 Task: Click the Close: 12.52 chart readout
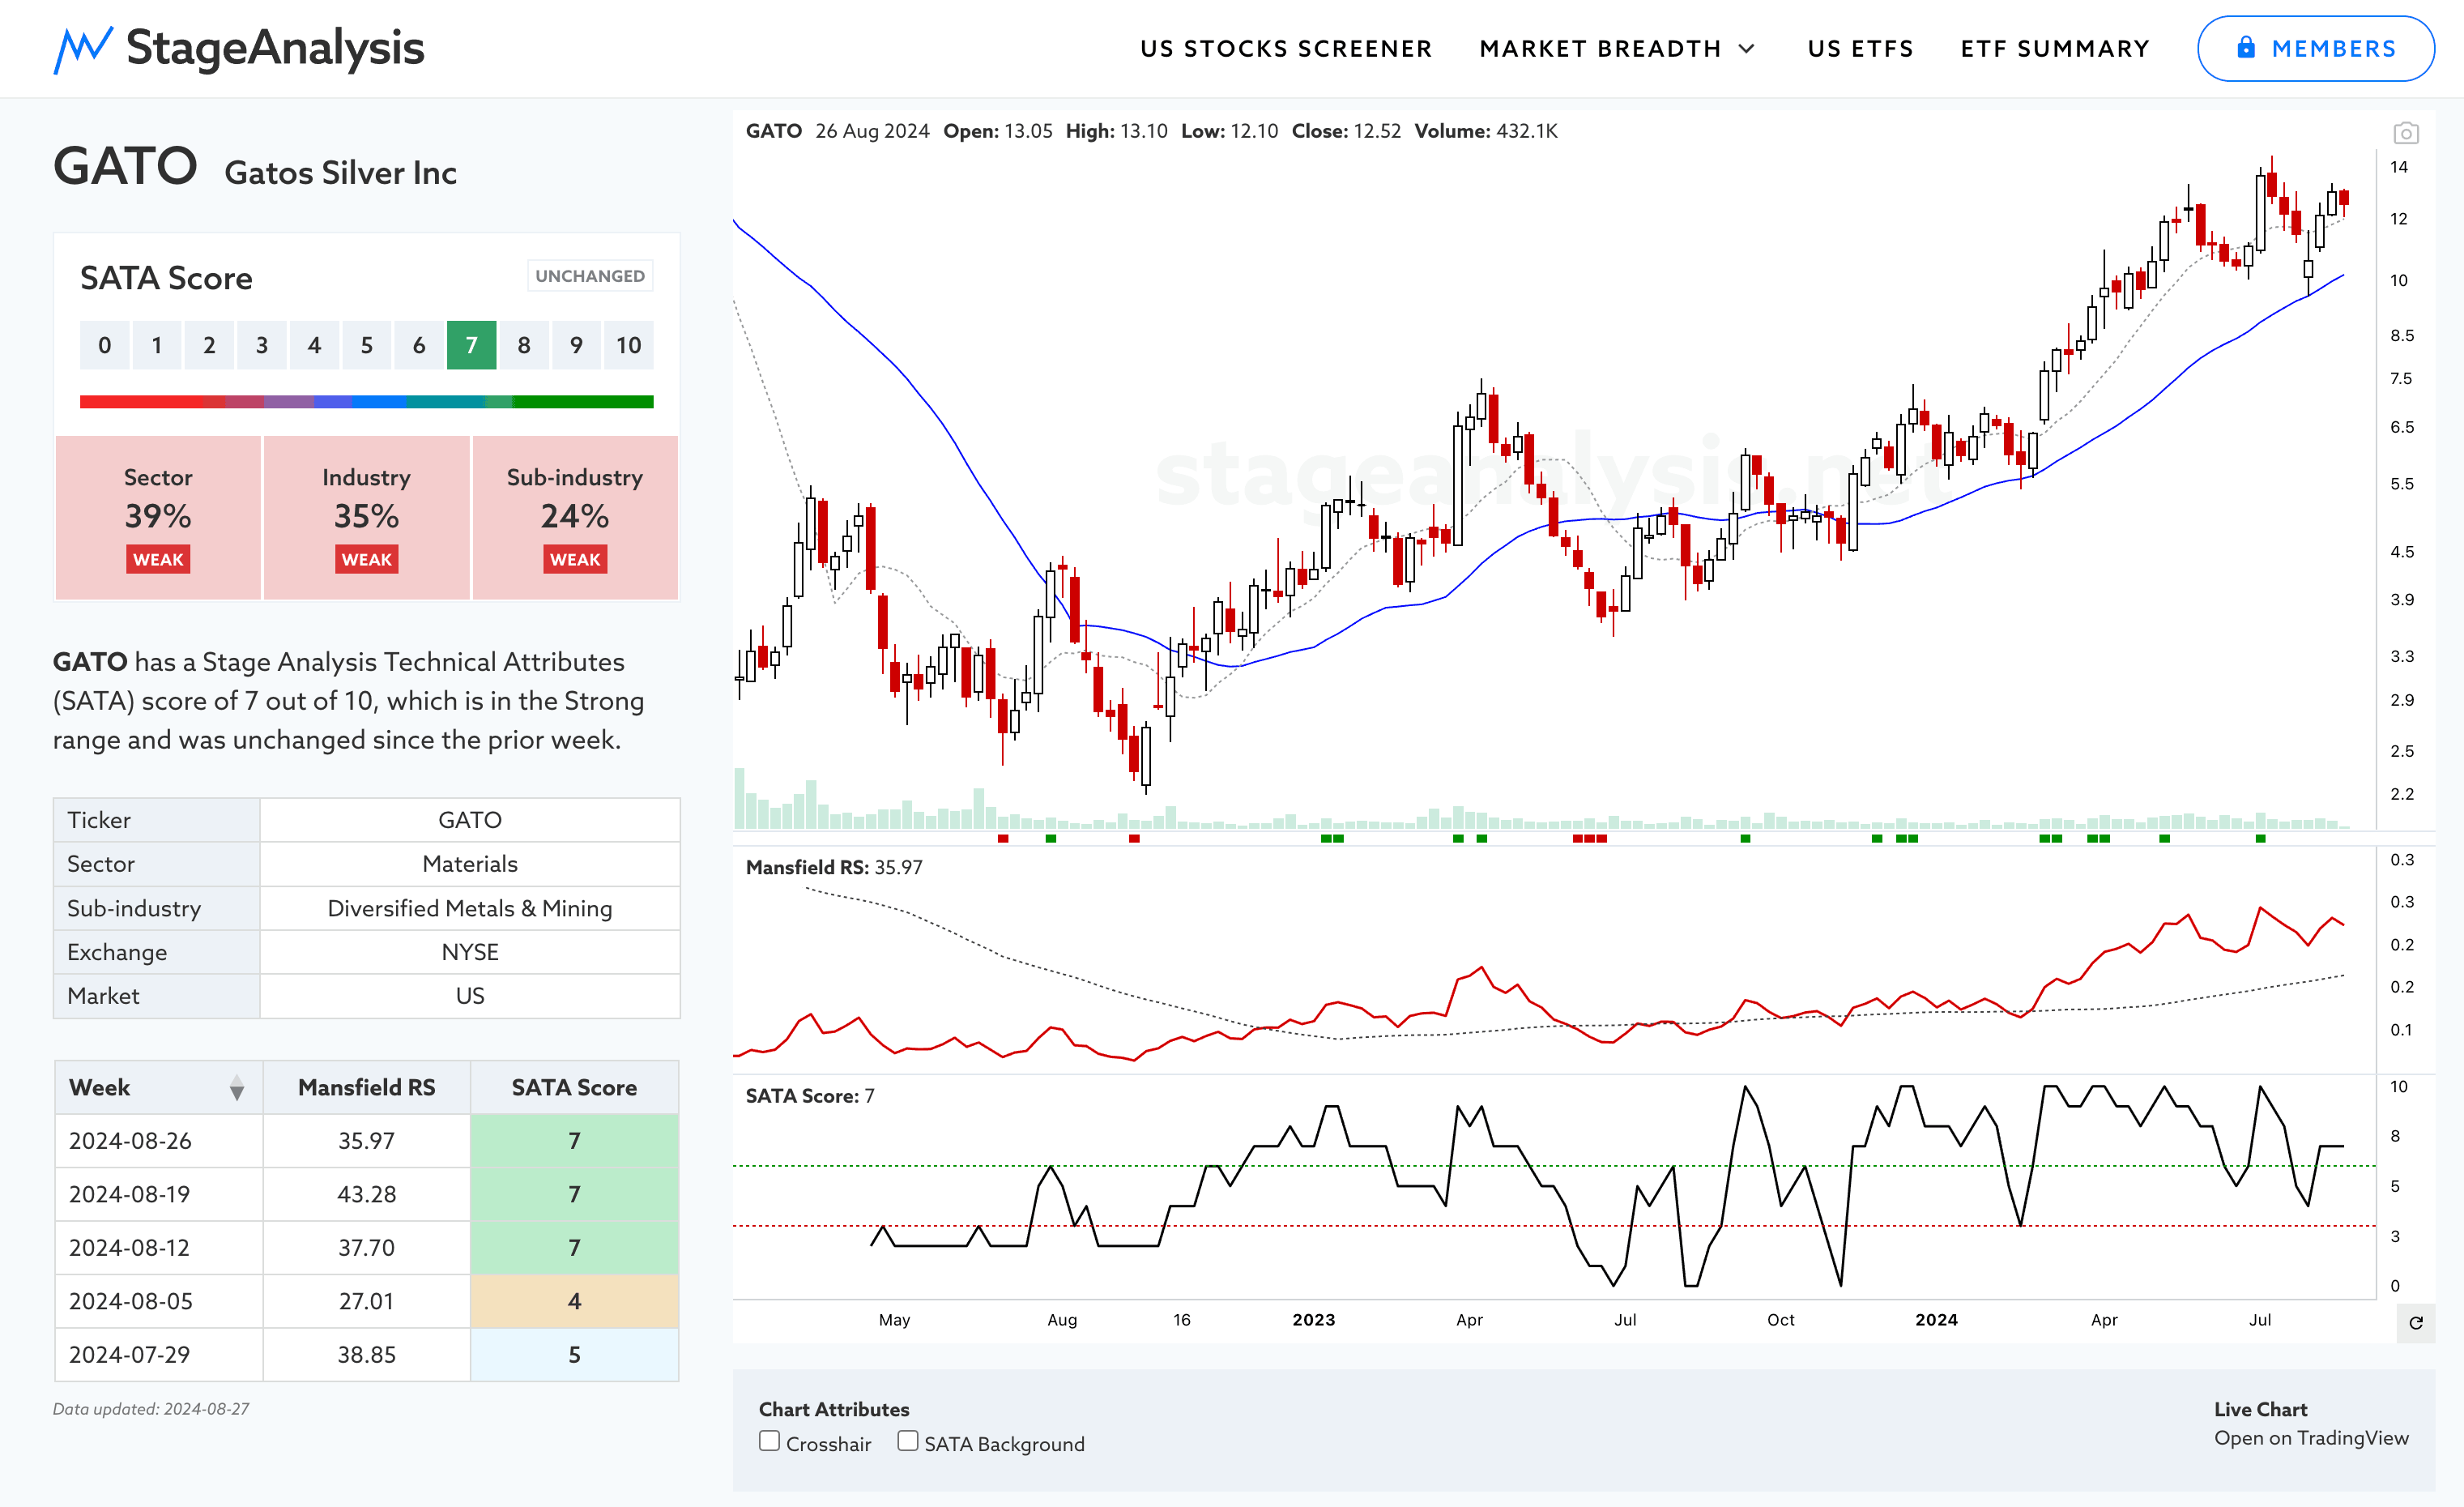pos(1346,131)
